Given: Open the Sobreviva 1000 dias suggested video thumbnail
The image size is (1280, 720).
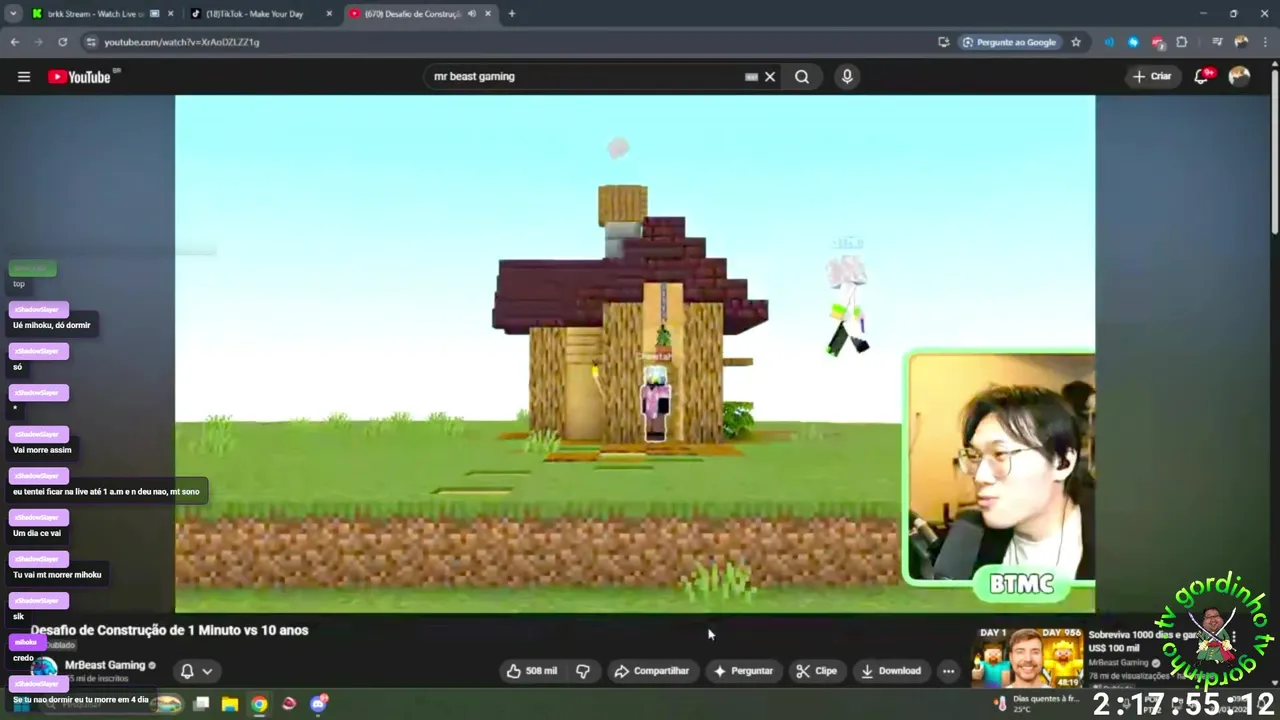Looking at the screenshot, I should tap(1027, 657).
